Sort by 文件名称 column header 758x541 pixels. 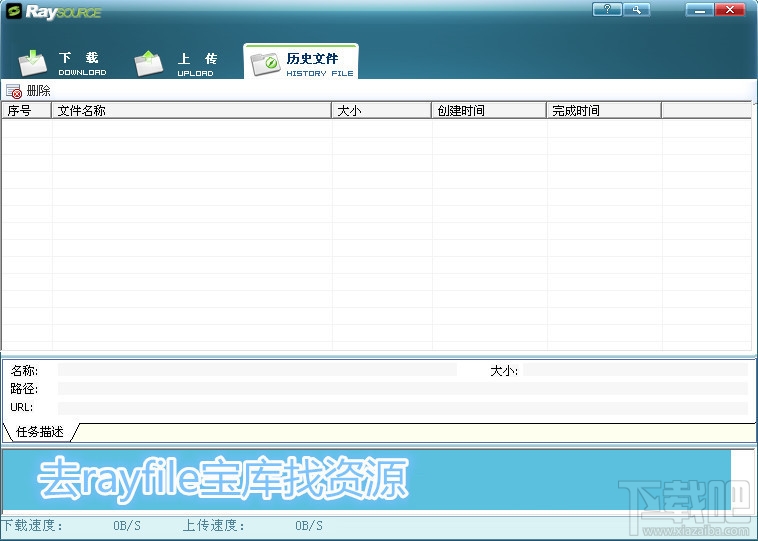pos(191,110)
